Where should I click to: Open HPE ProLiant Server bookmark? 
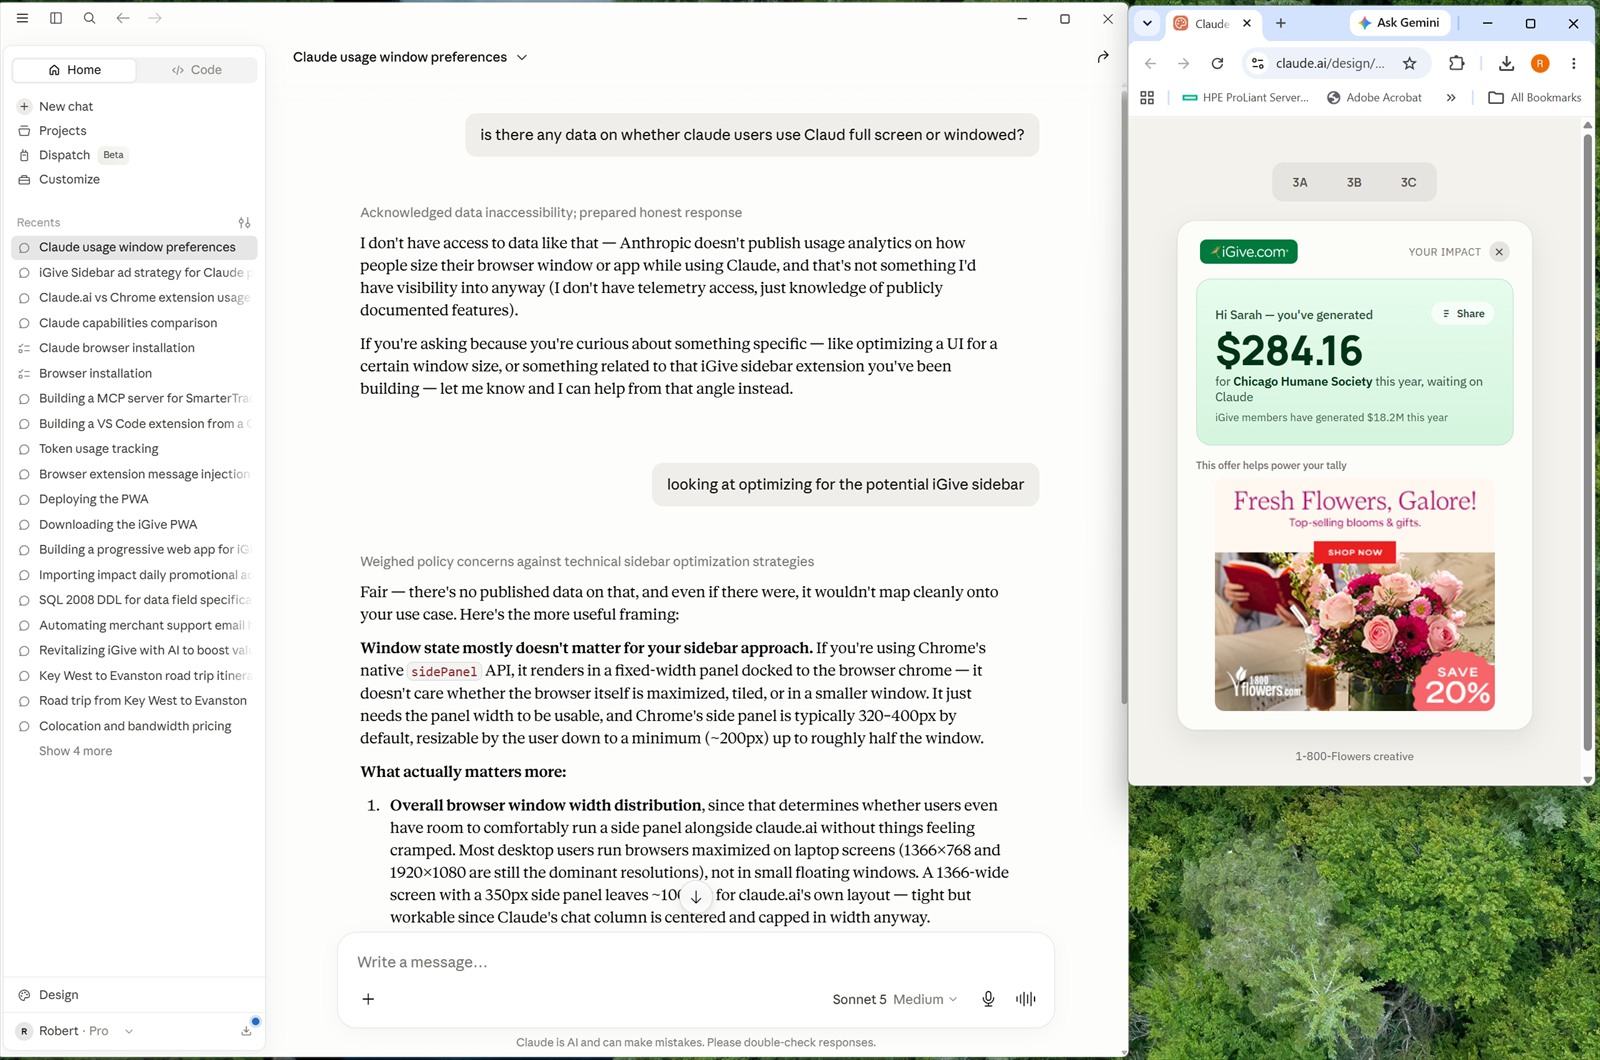1245,97
